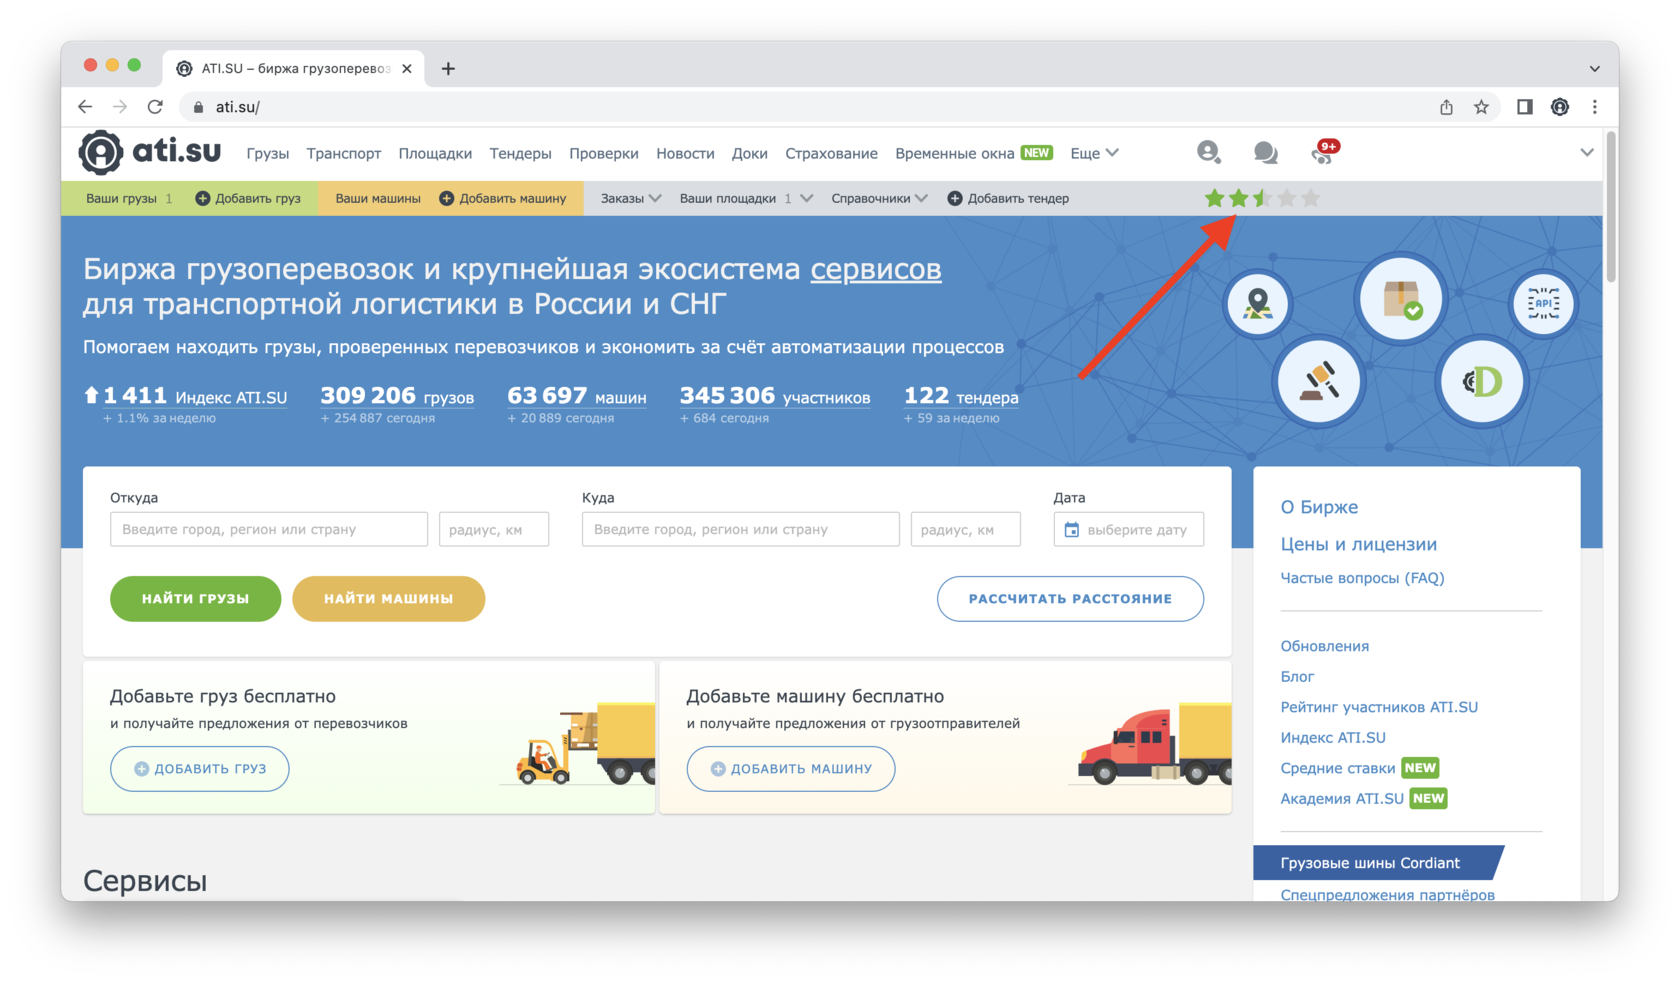This screenshot has width=1680, height=982.
Task: Click the ДОБАВИТЬ ГРУЗ outlined button
Action: coord(200,768)
